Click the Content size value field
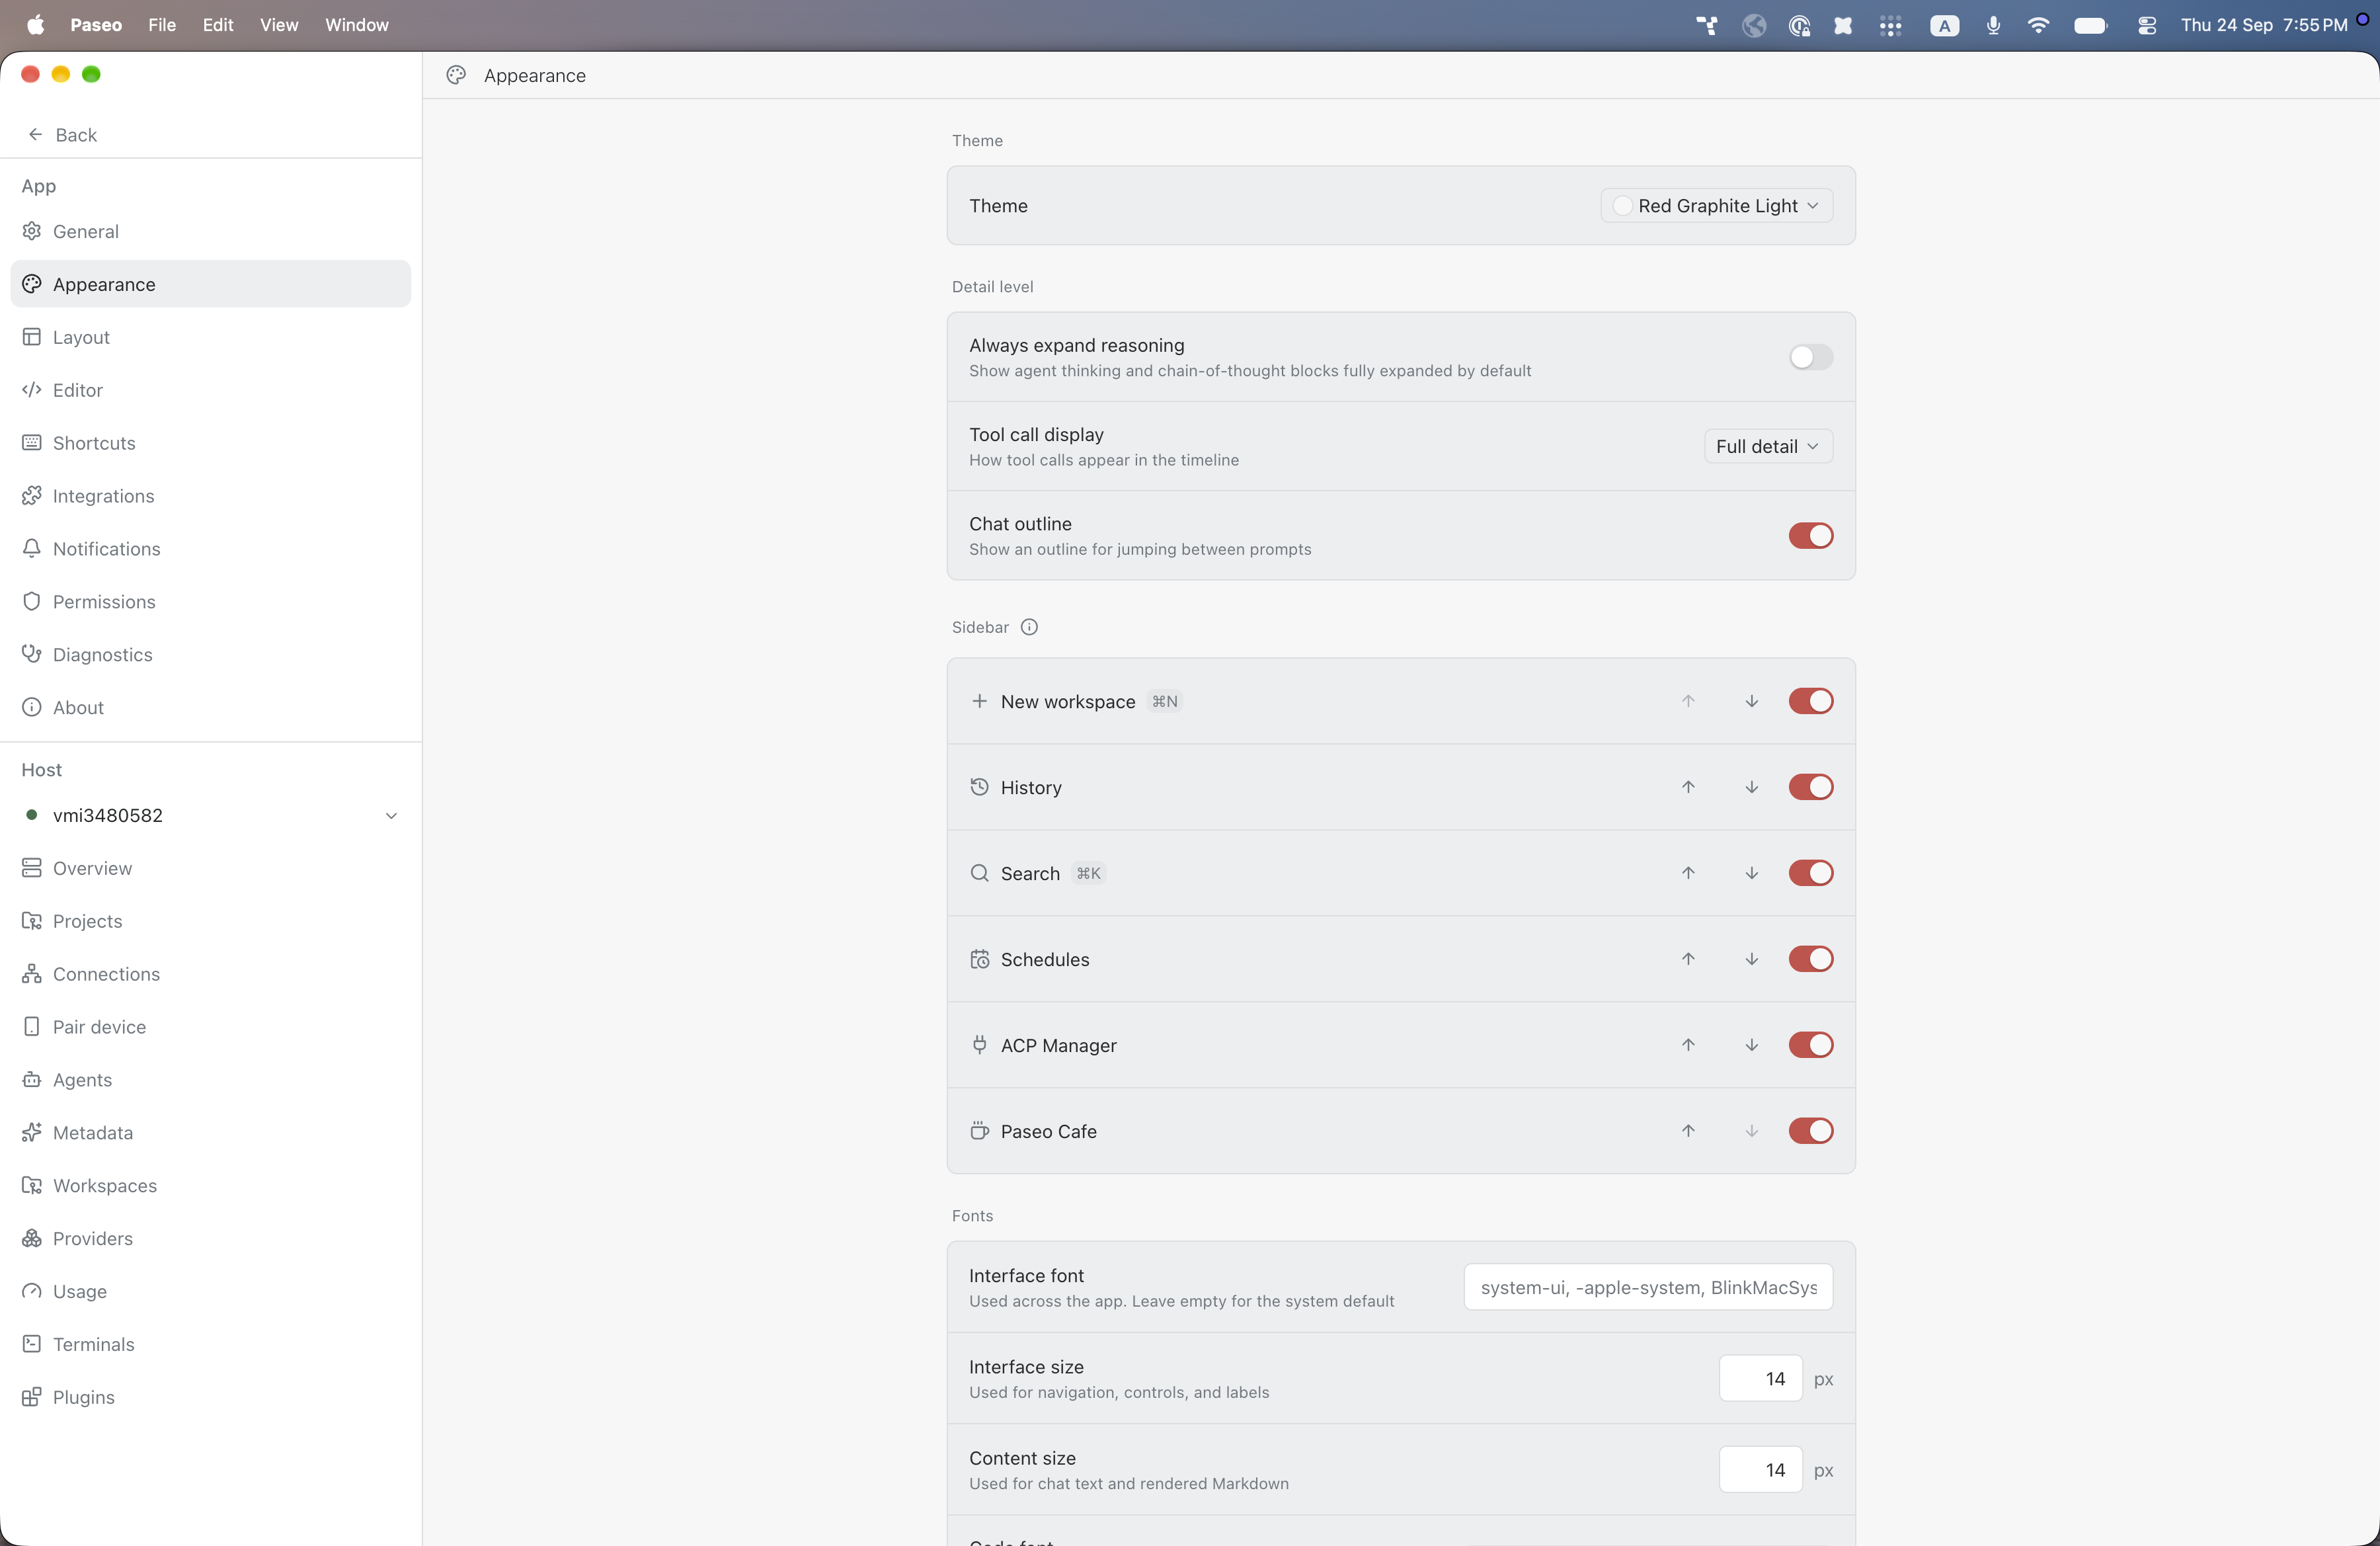 1760,1470
